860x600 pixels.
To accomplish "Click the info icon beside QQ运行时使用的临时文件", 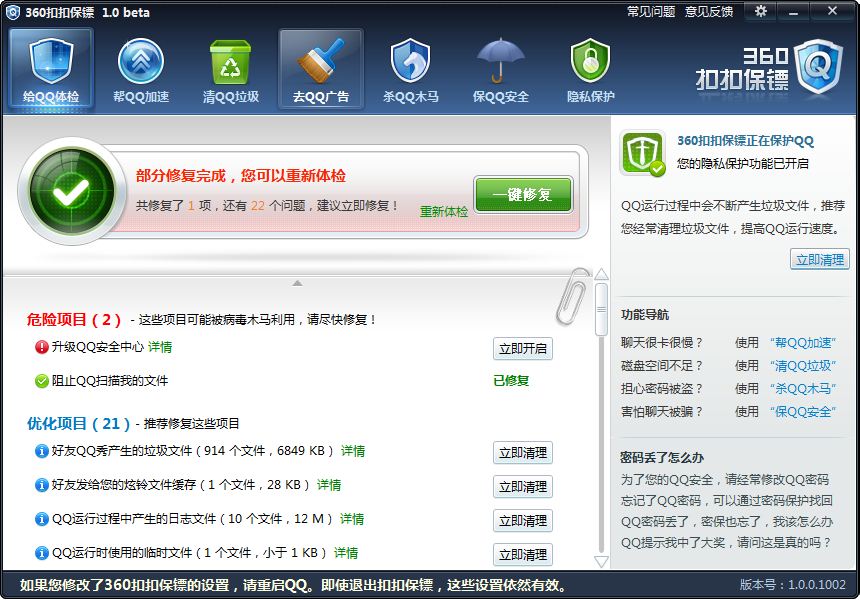I will point(42,553).
